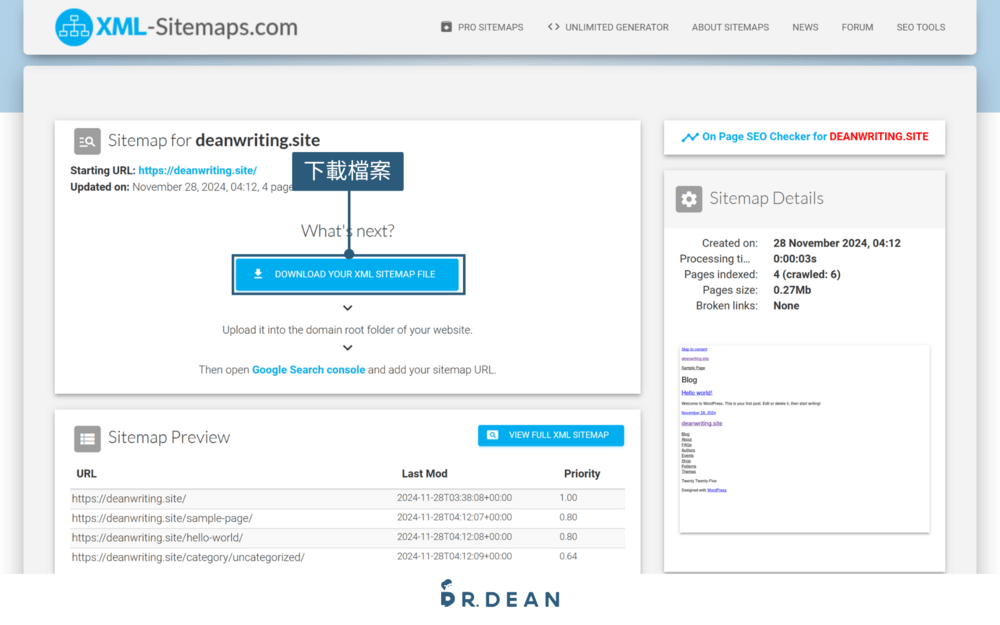Open the FORUM menu item
Image resolution: width=1000 pixels, height=625 pixels.
click(x=857, y=27)
